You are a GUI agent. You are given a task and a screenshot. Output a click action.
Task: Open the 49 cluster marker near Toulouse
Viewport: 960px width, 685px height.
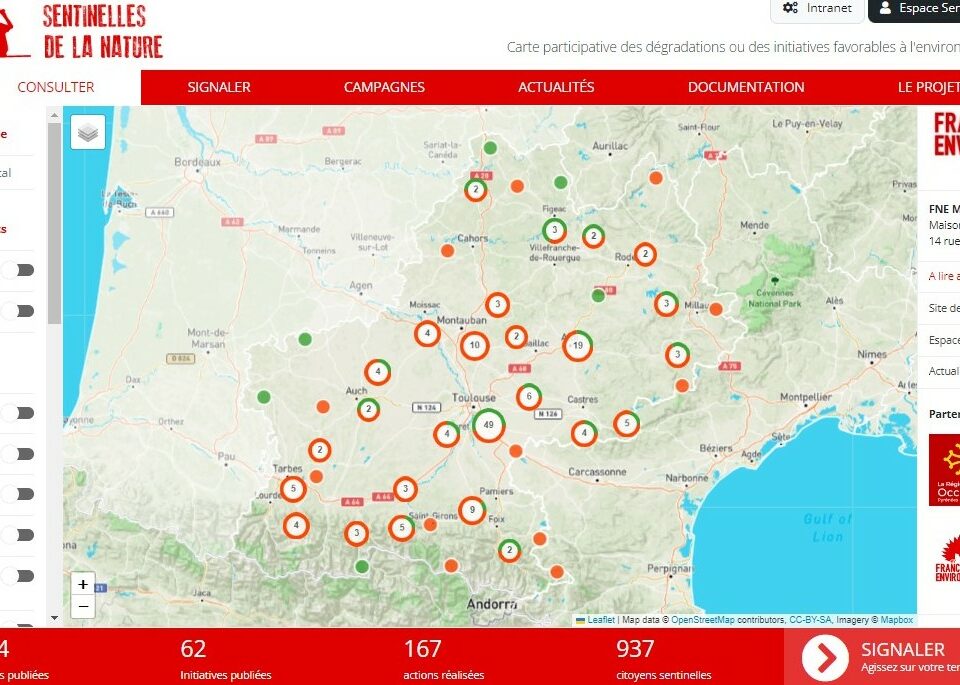click(489, 425)
